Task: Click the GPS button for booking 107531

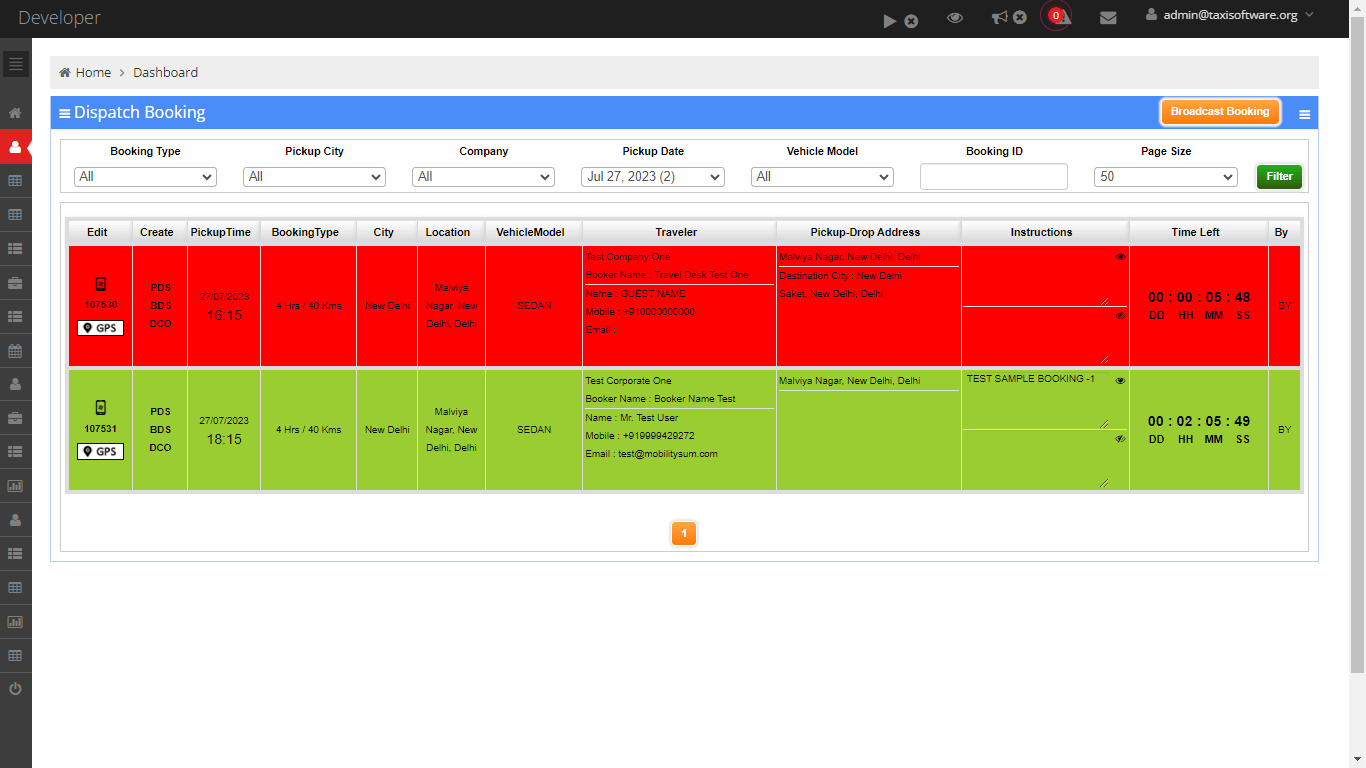Action: [100, 452]
